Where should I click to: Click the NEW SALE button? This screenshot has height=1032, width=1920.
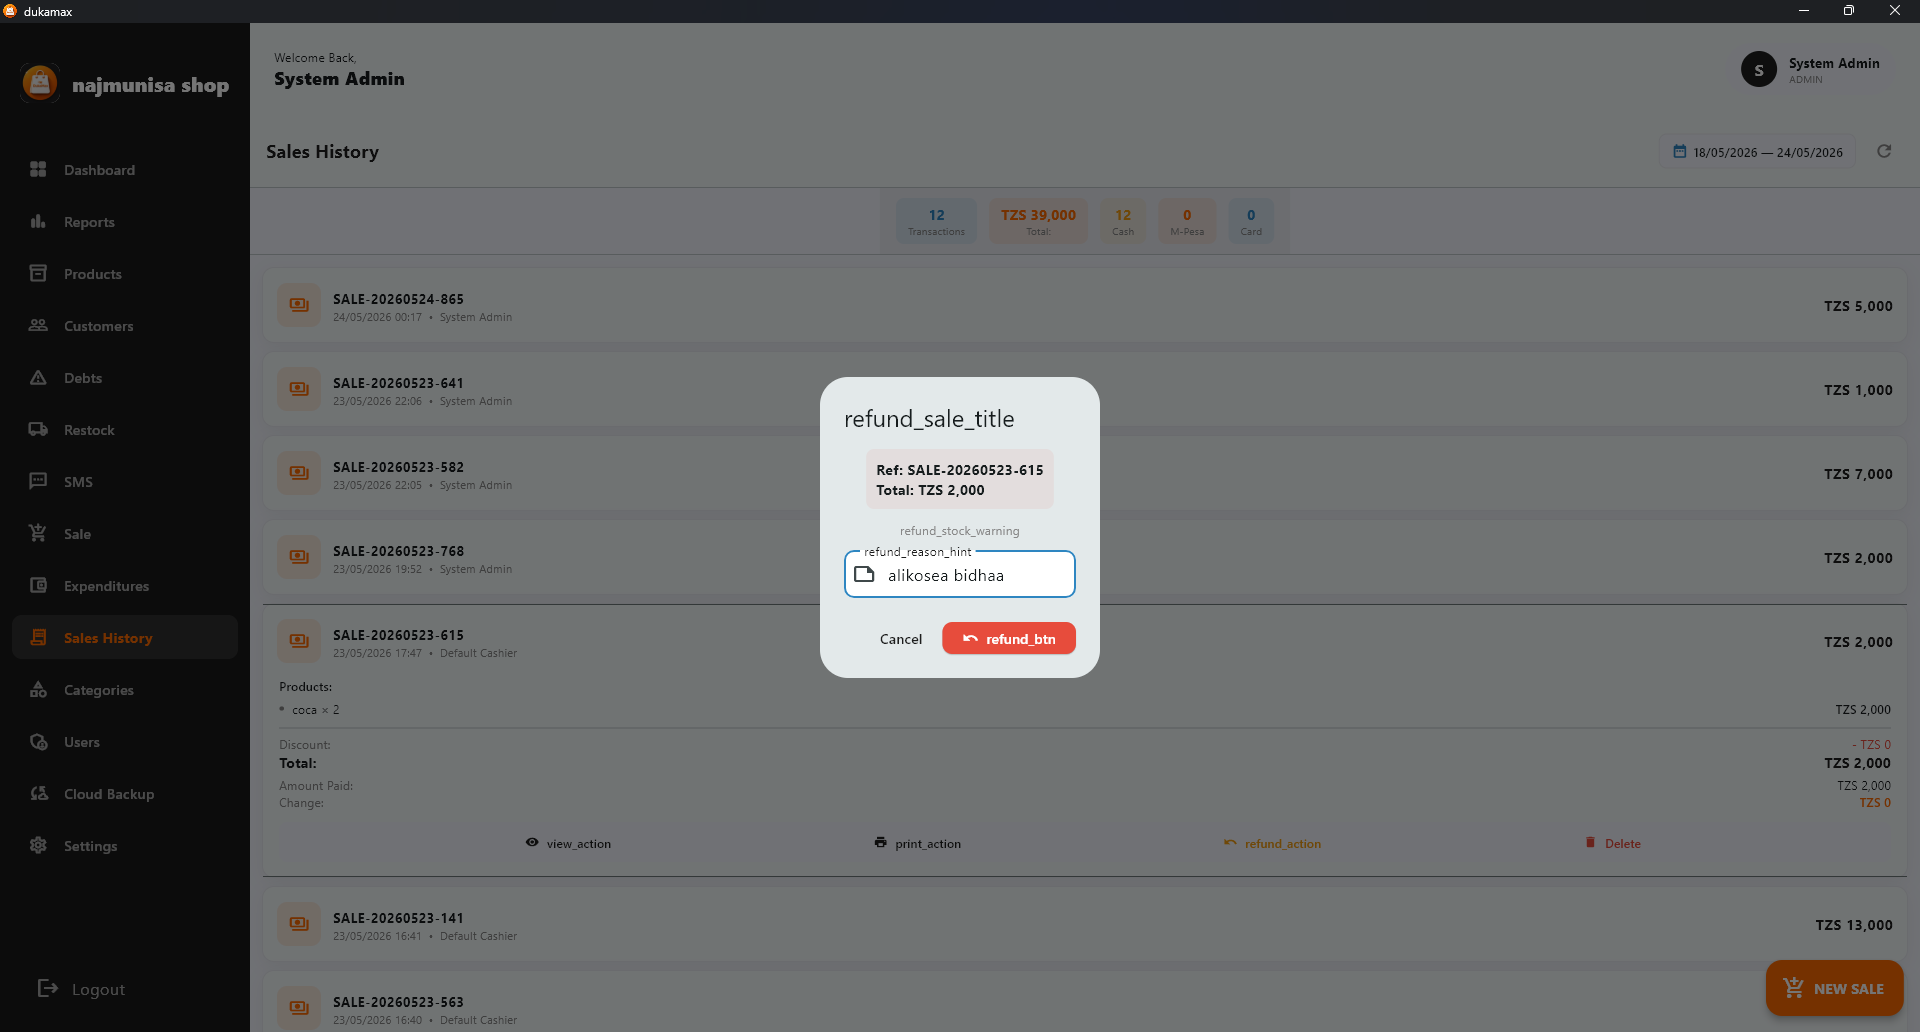1834,988
